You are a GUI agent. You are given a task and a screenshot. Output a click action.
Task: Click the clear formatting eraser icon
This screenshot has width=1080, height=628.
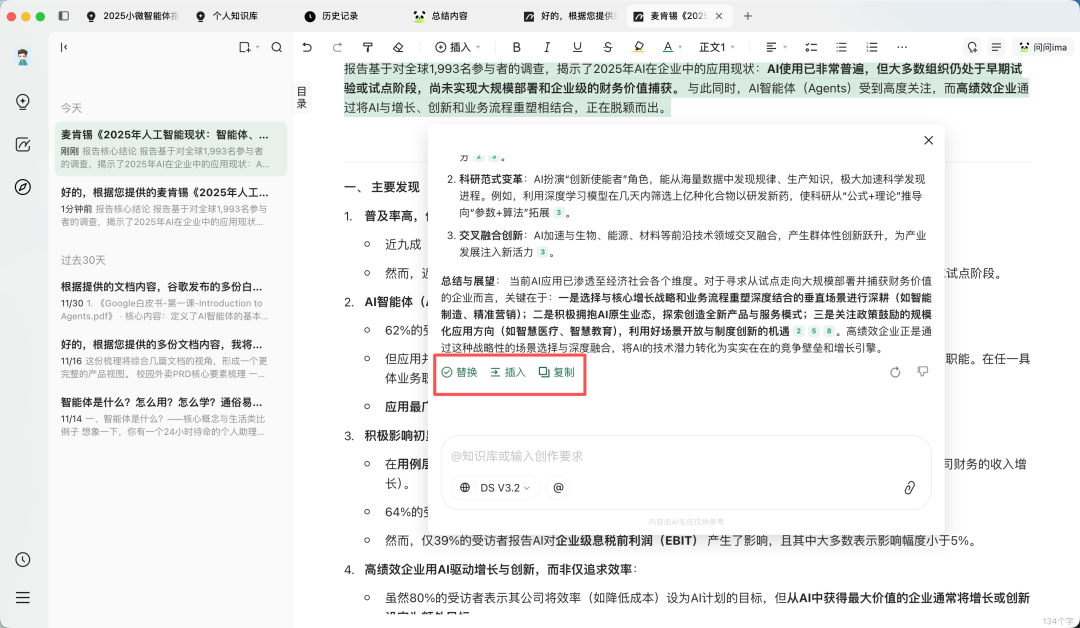click(399, 46)
